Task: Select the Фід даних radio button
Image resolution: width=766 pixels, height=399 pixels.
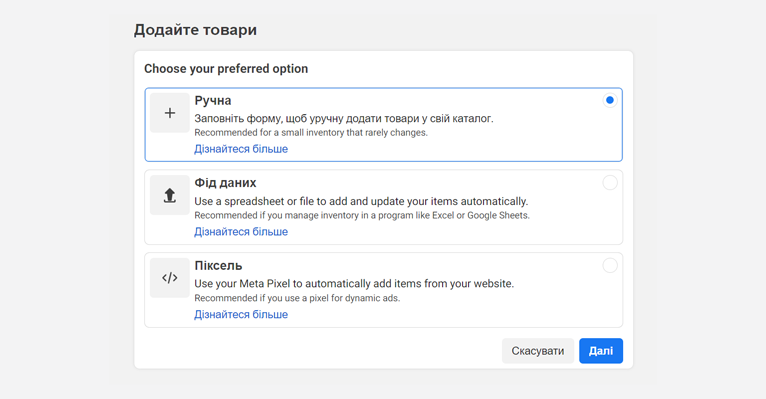Action: (610, 183)
